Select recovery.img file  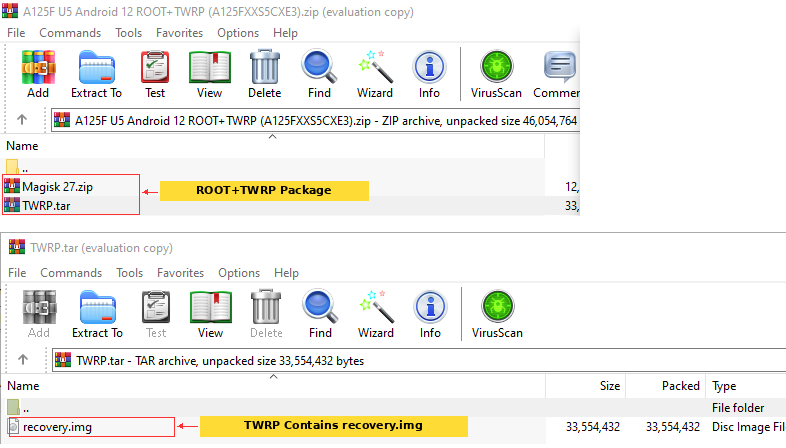[57, 427]
